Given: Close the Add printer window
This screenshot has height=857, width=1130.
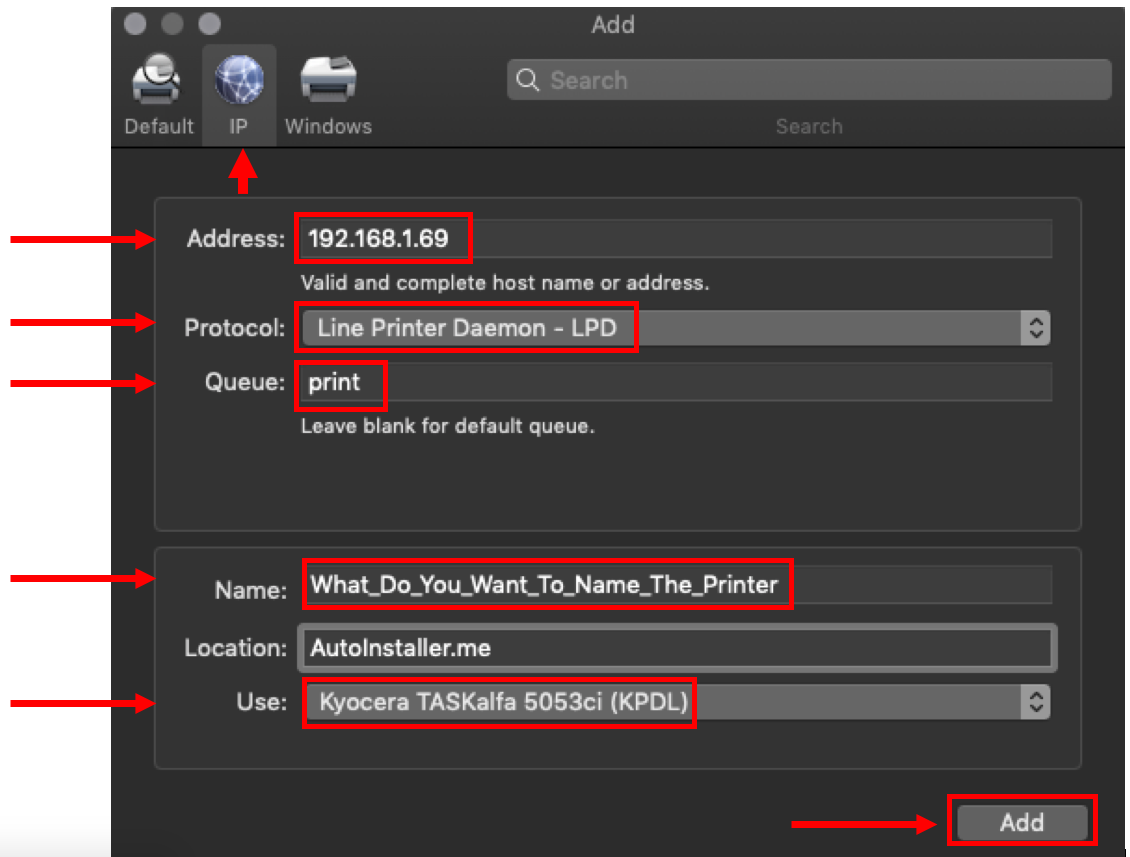Looking at the screenshot, I should pyautogui.click(x=136, y=23).
